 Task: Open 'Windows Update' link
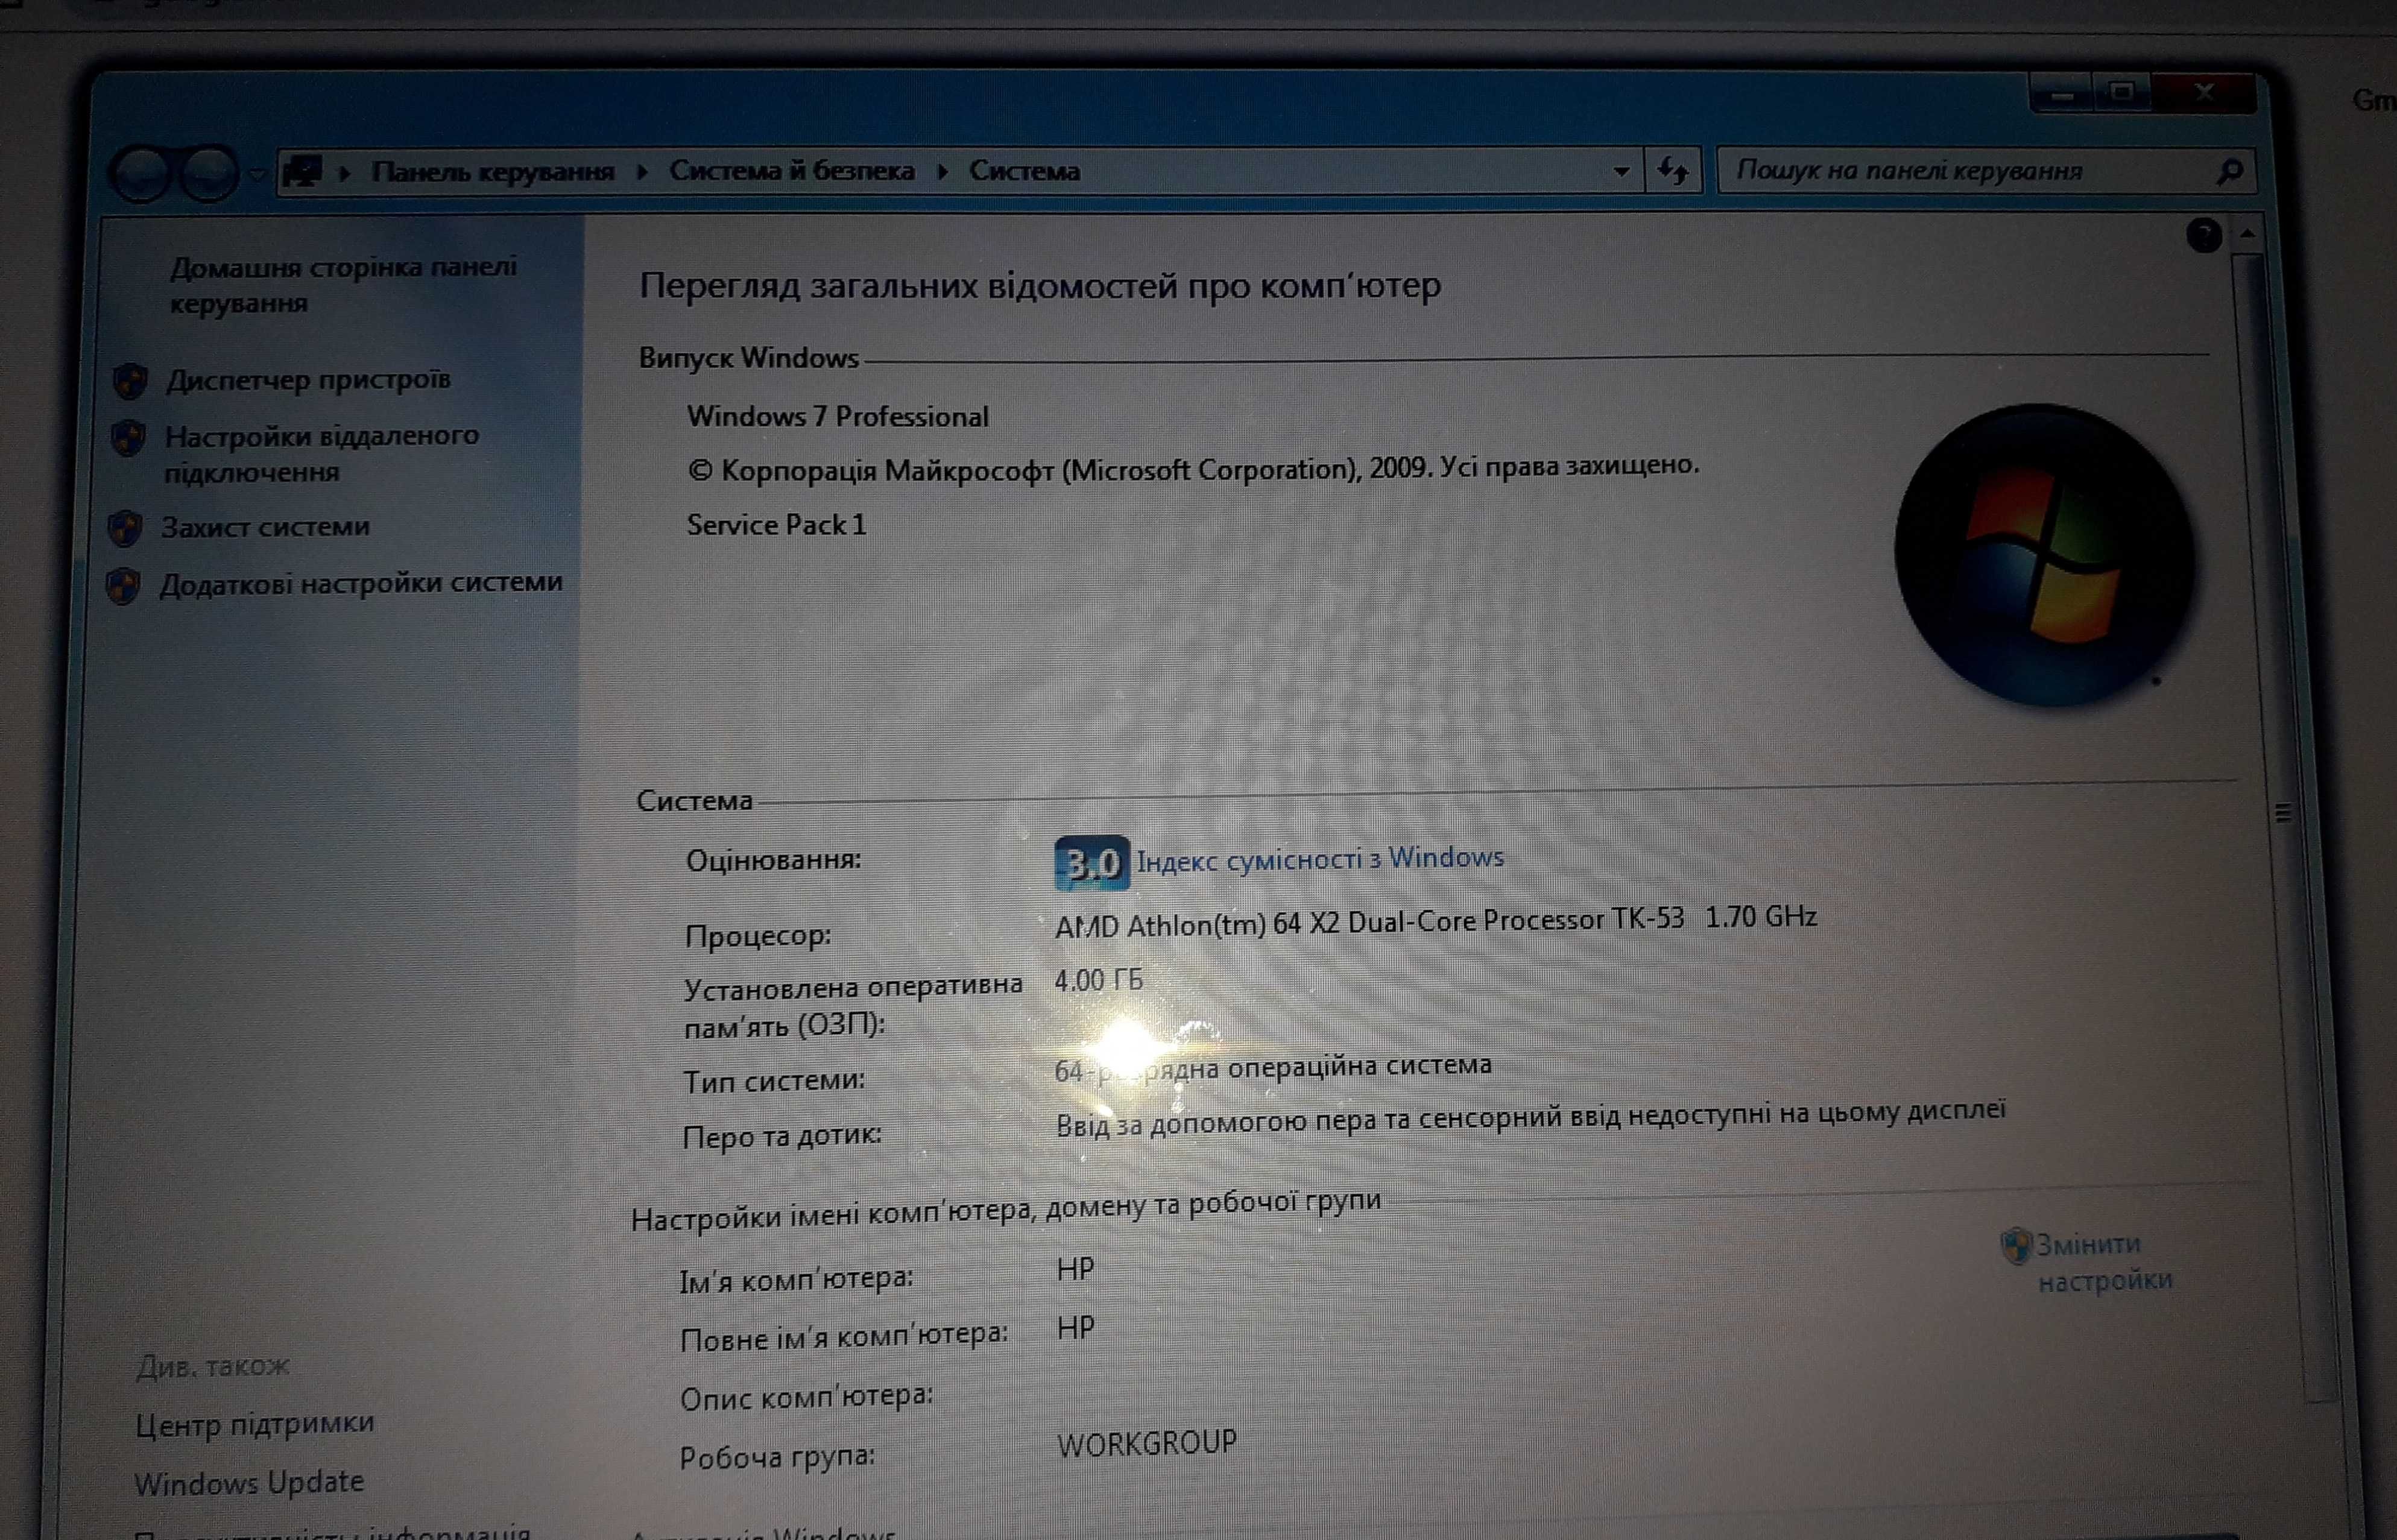tap(249, 1483)
